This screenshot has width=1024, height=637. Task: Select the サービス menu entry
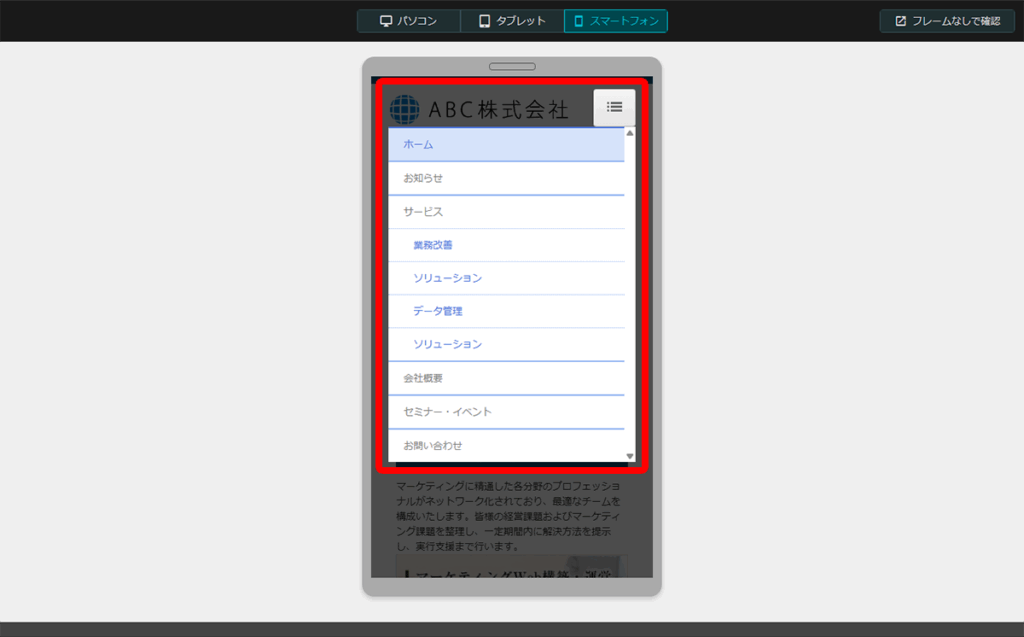coord(423,212)
